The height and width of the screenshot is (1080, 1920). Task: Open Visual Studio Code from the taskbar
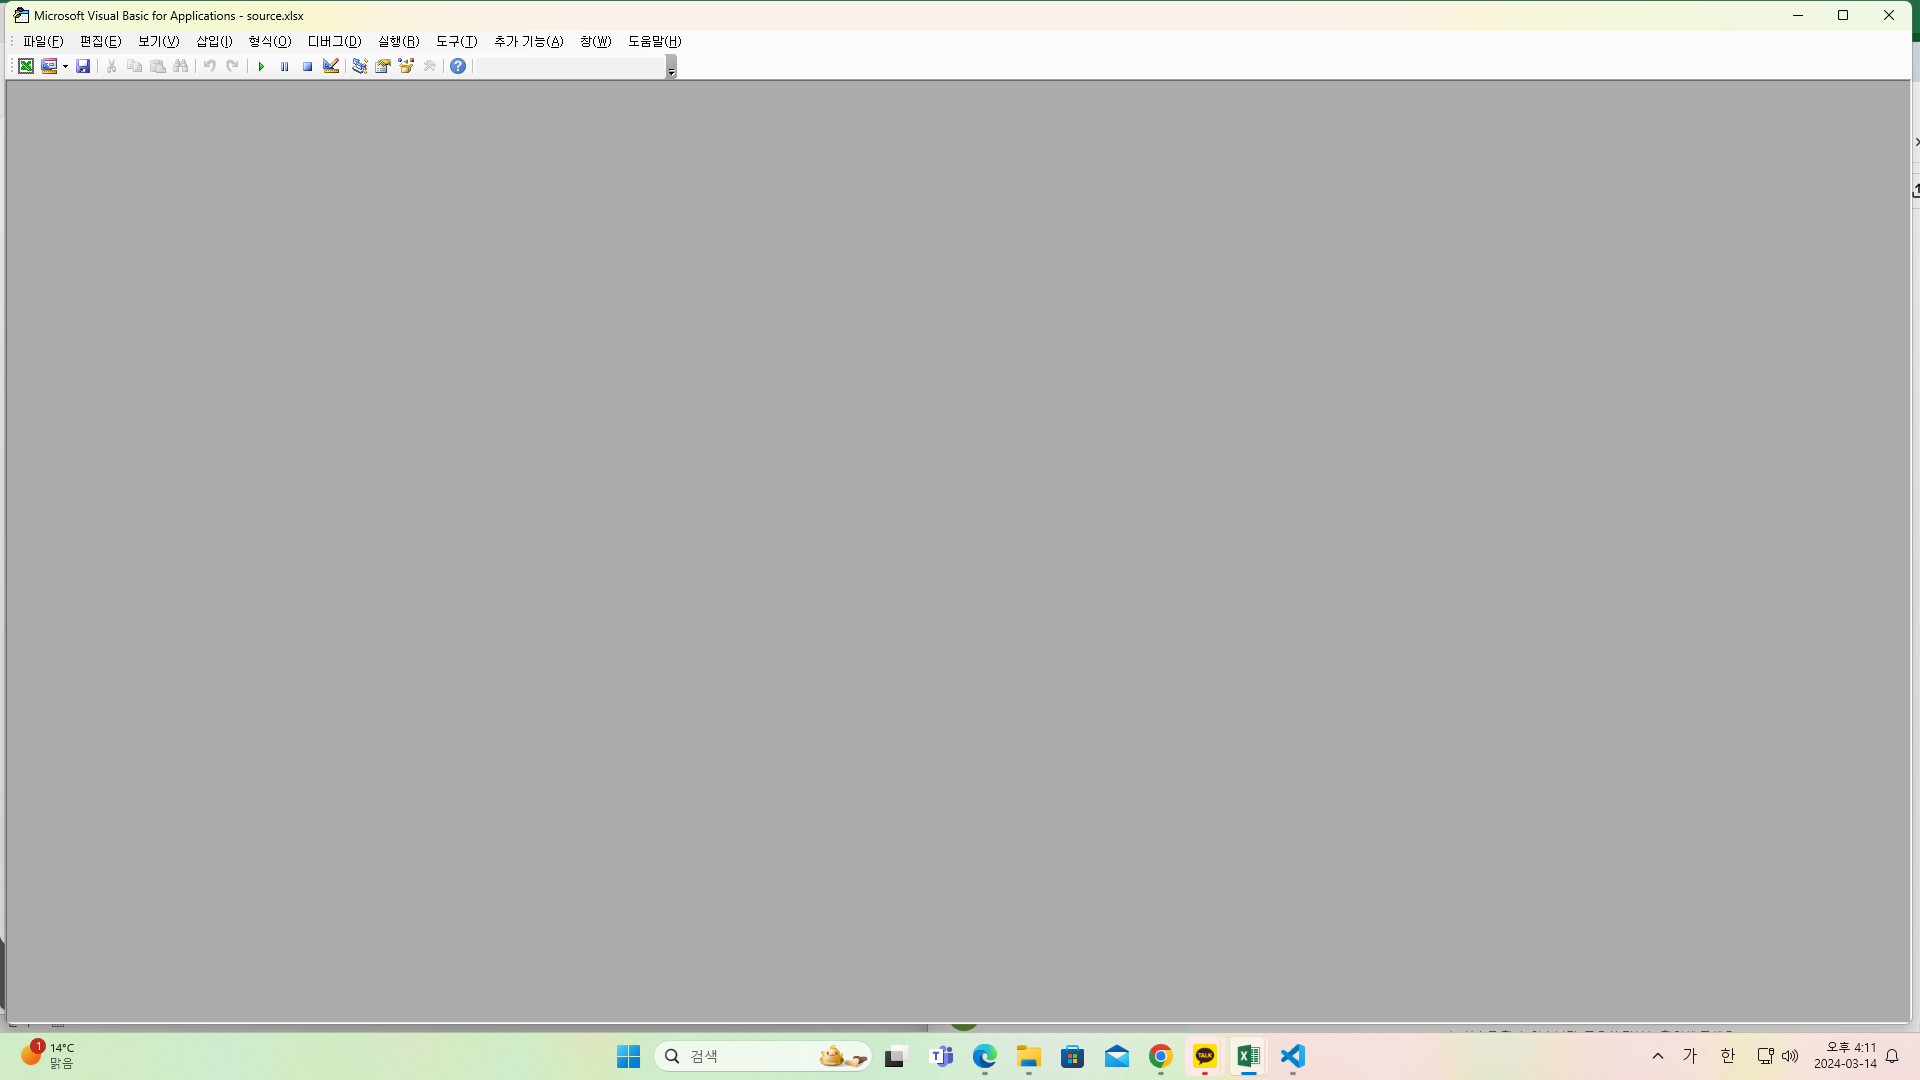[1293, 1056]
